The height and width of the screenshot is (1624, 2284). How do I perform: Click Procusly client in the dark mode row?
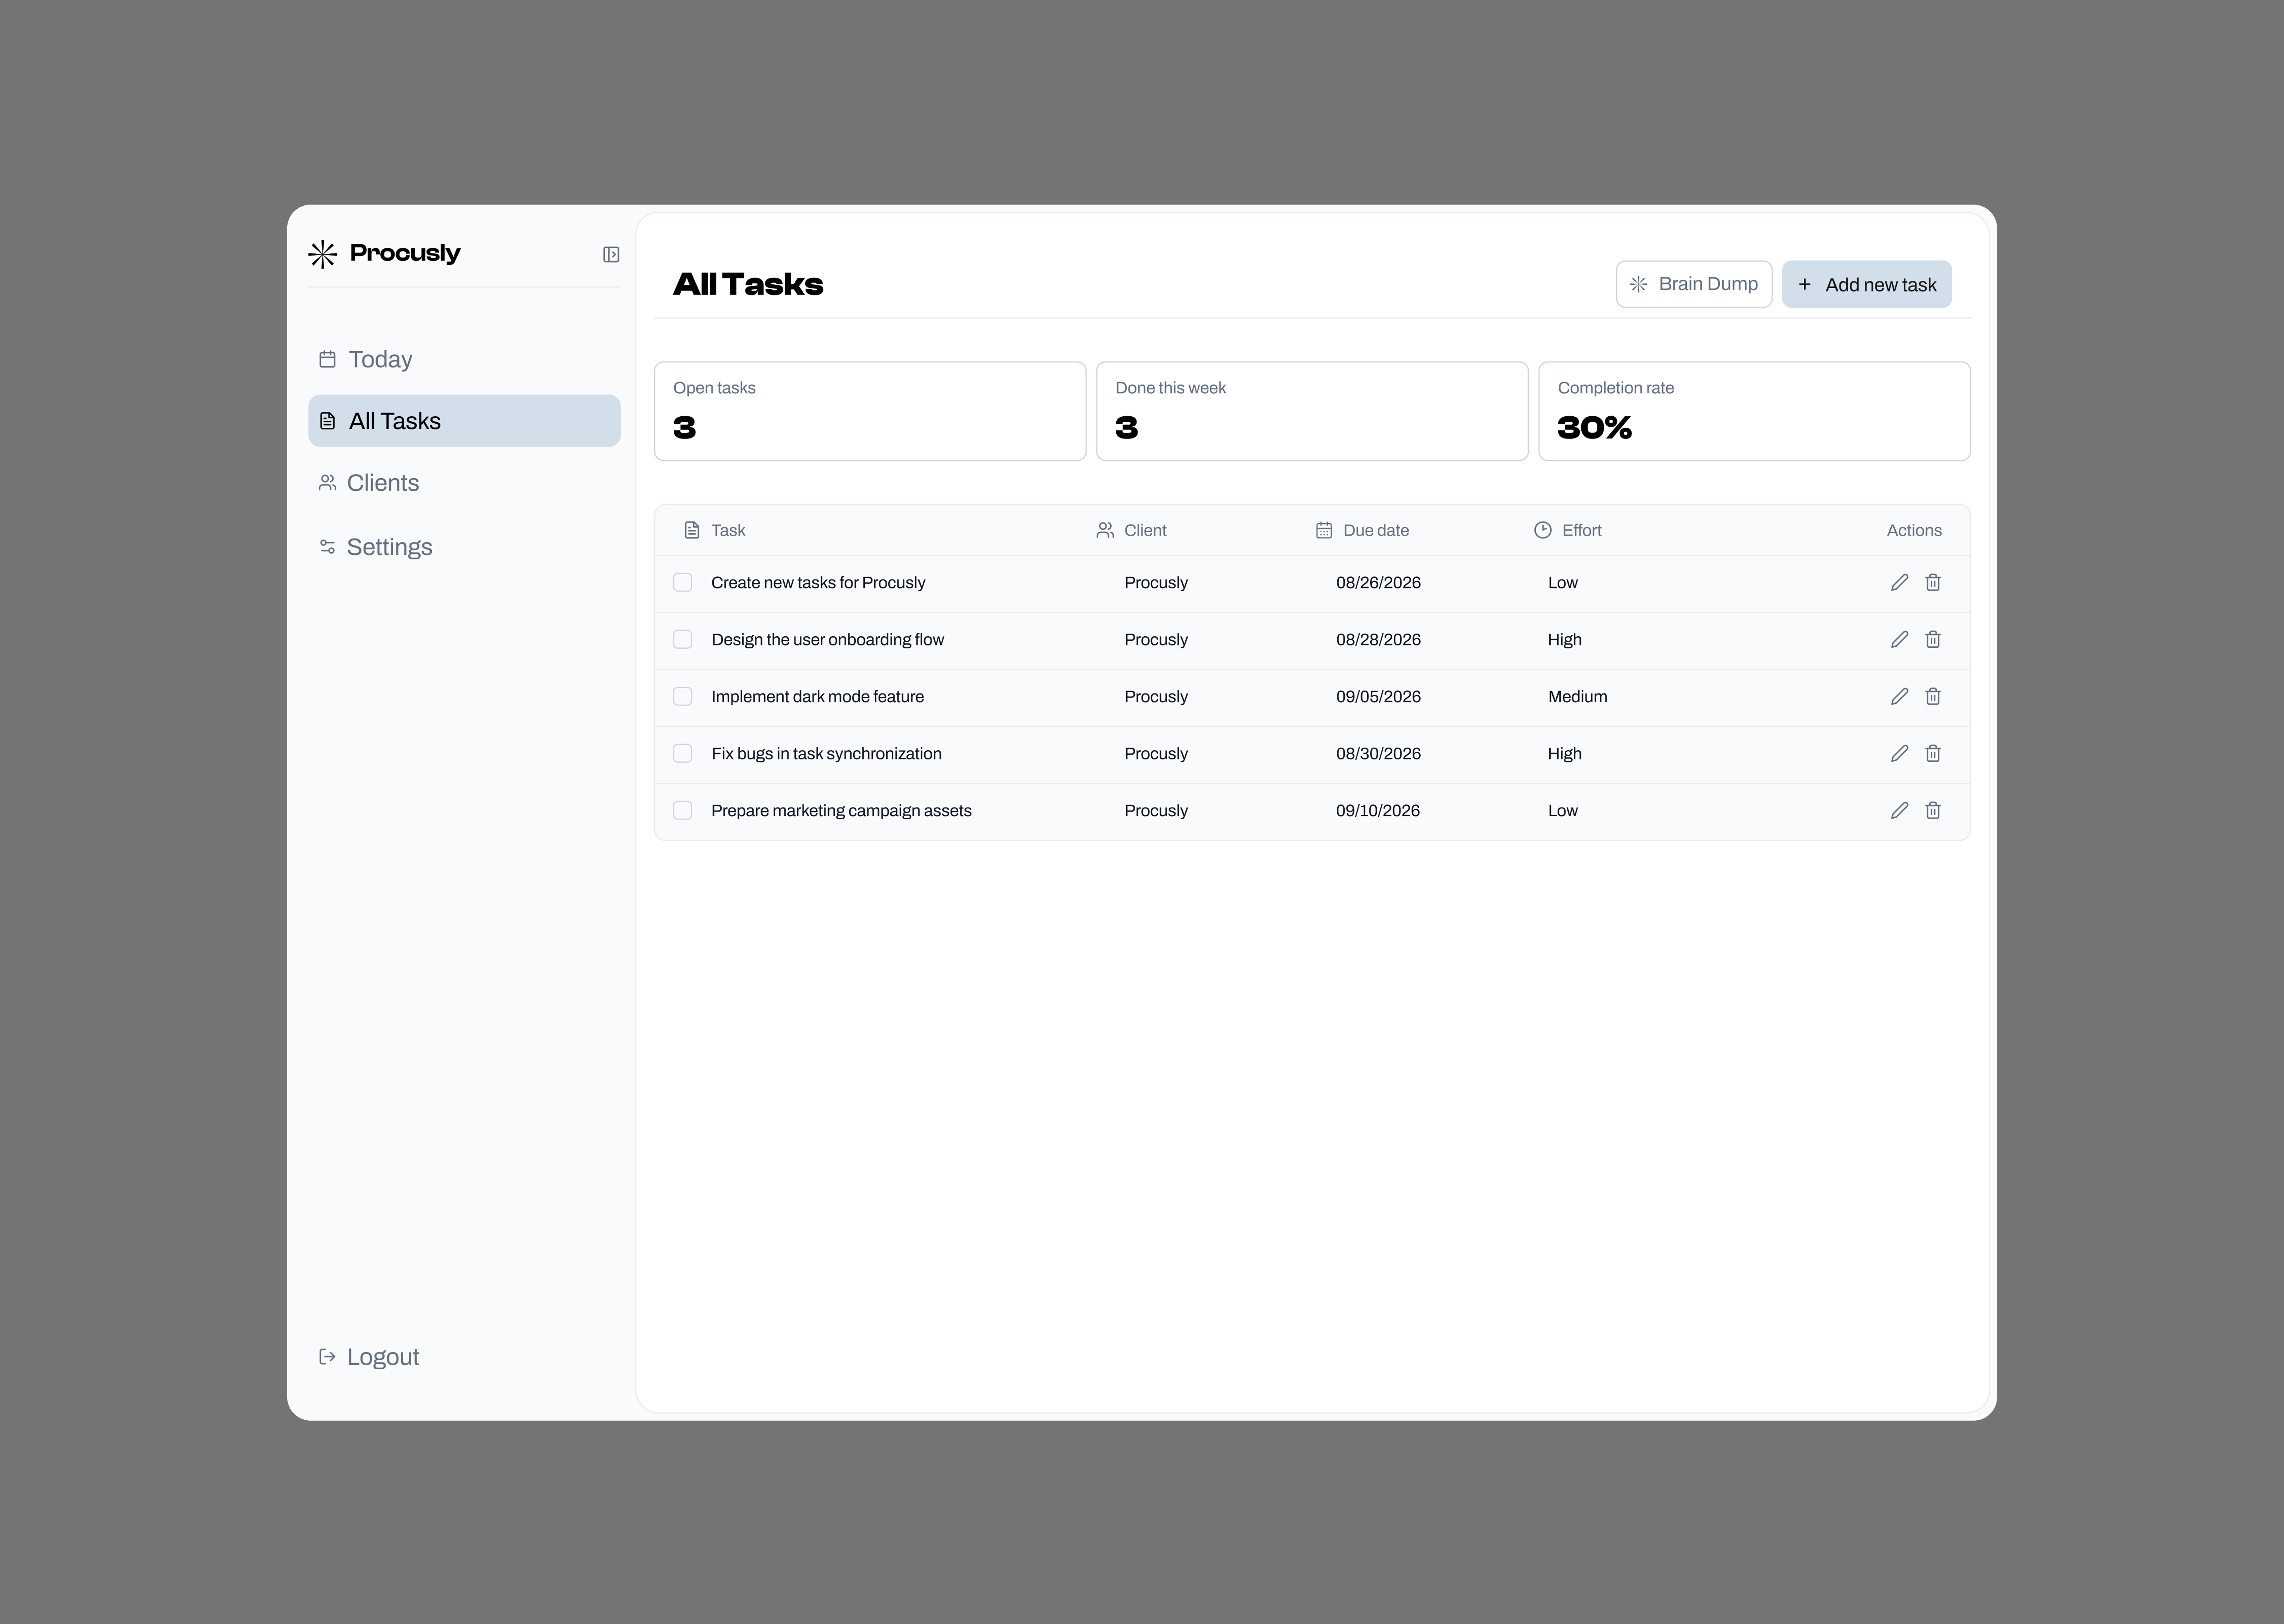click(x=1156, y=697)
